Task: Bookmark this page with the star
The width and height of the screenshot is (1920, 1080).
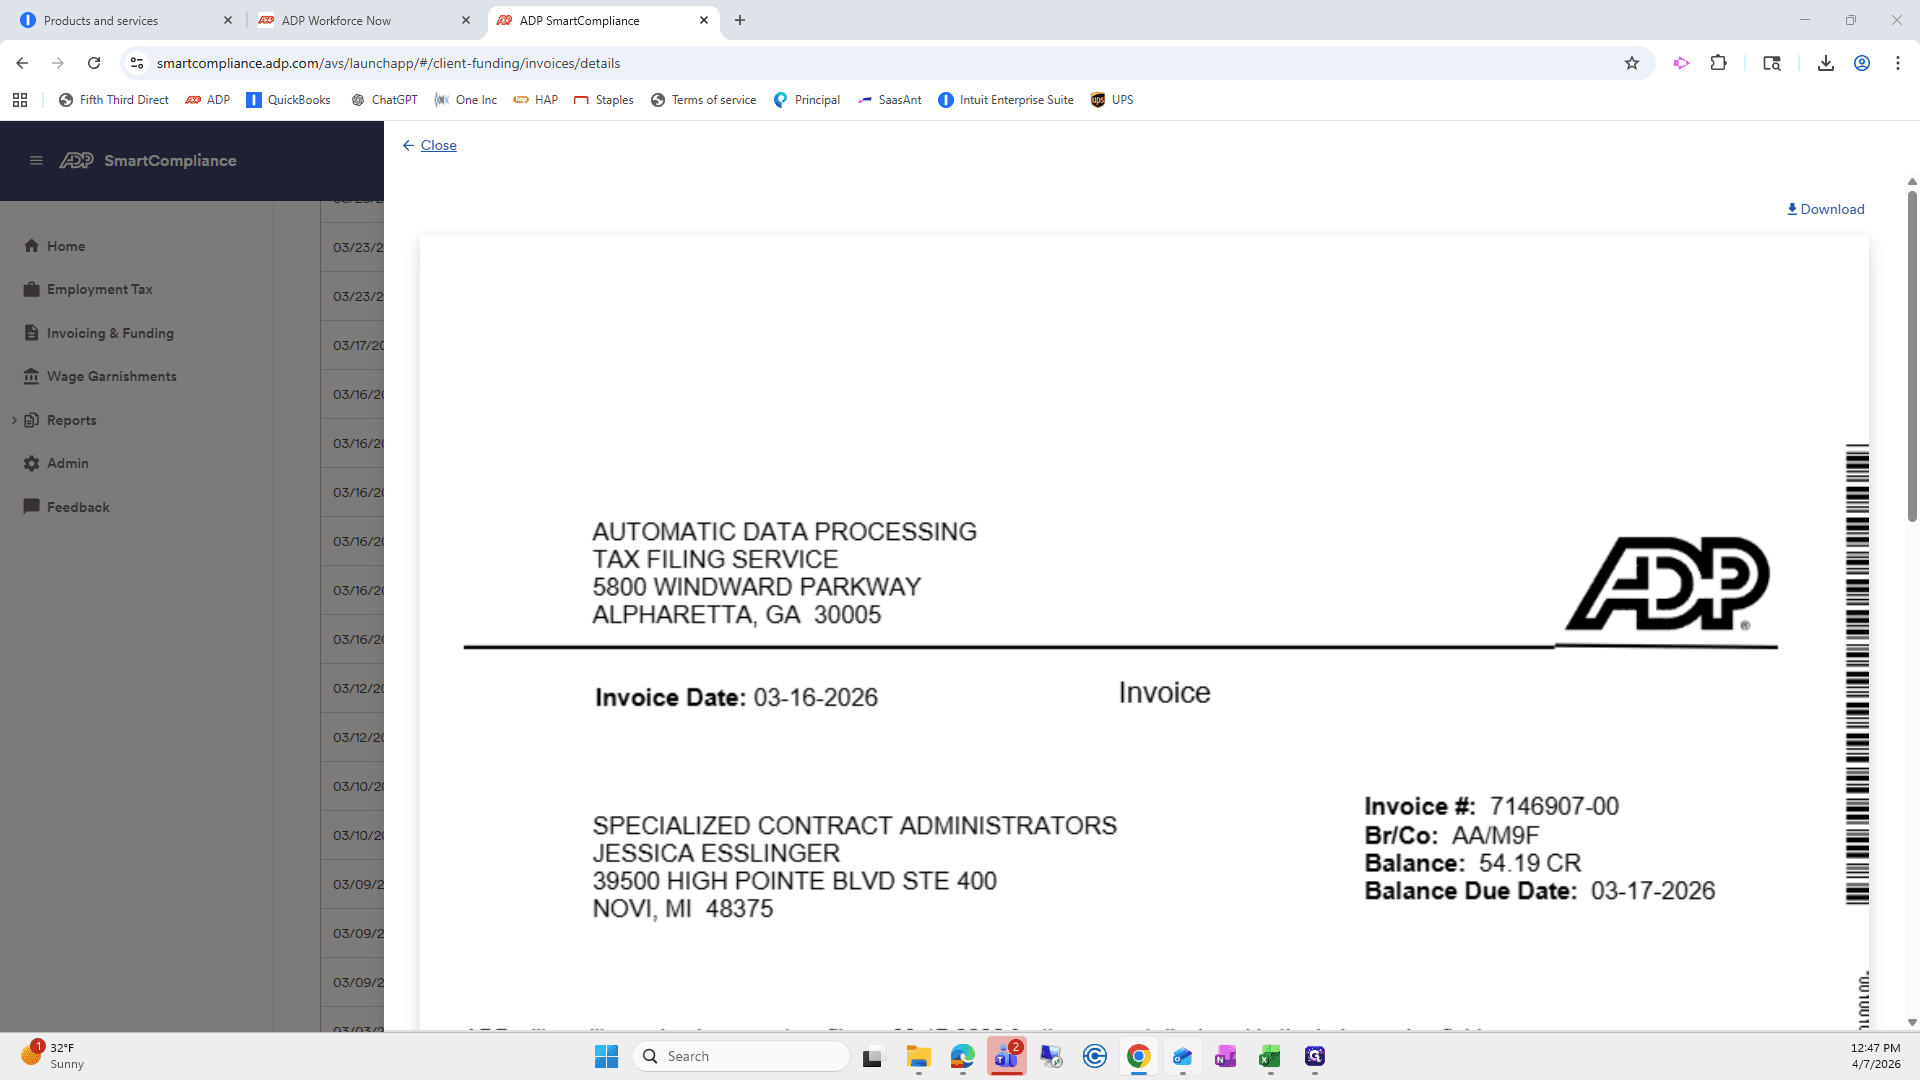Action: click(1632, 63)
